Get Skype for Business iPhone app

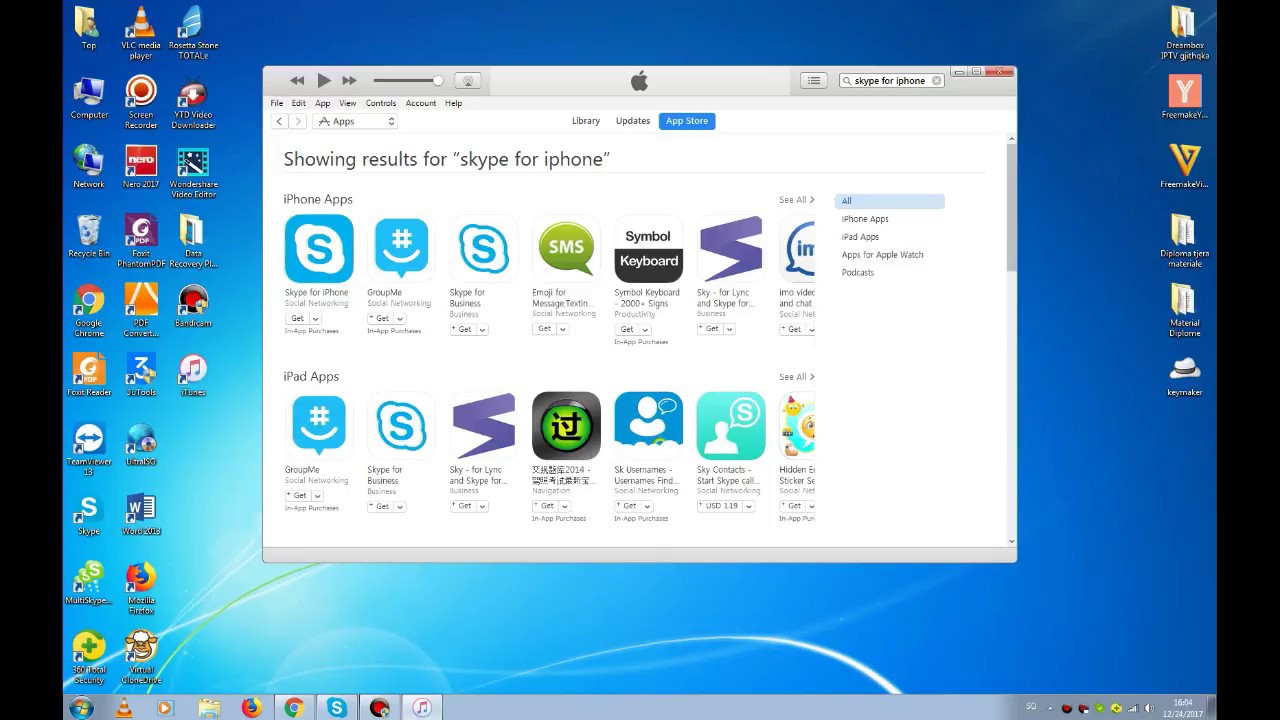[463, 329]
